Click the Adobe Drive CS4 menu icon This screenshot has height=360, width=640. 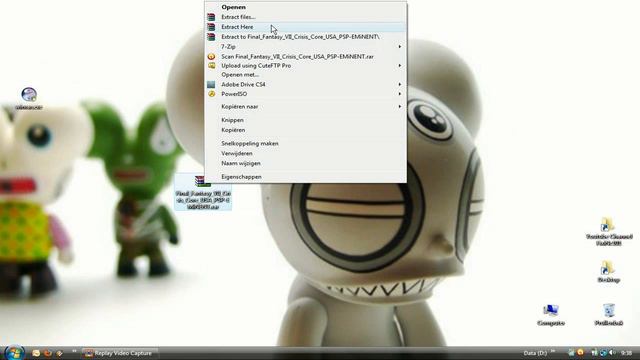(211, 84)
